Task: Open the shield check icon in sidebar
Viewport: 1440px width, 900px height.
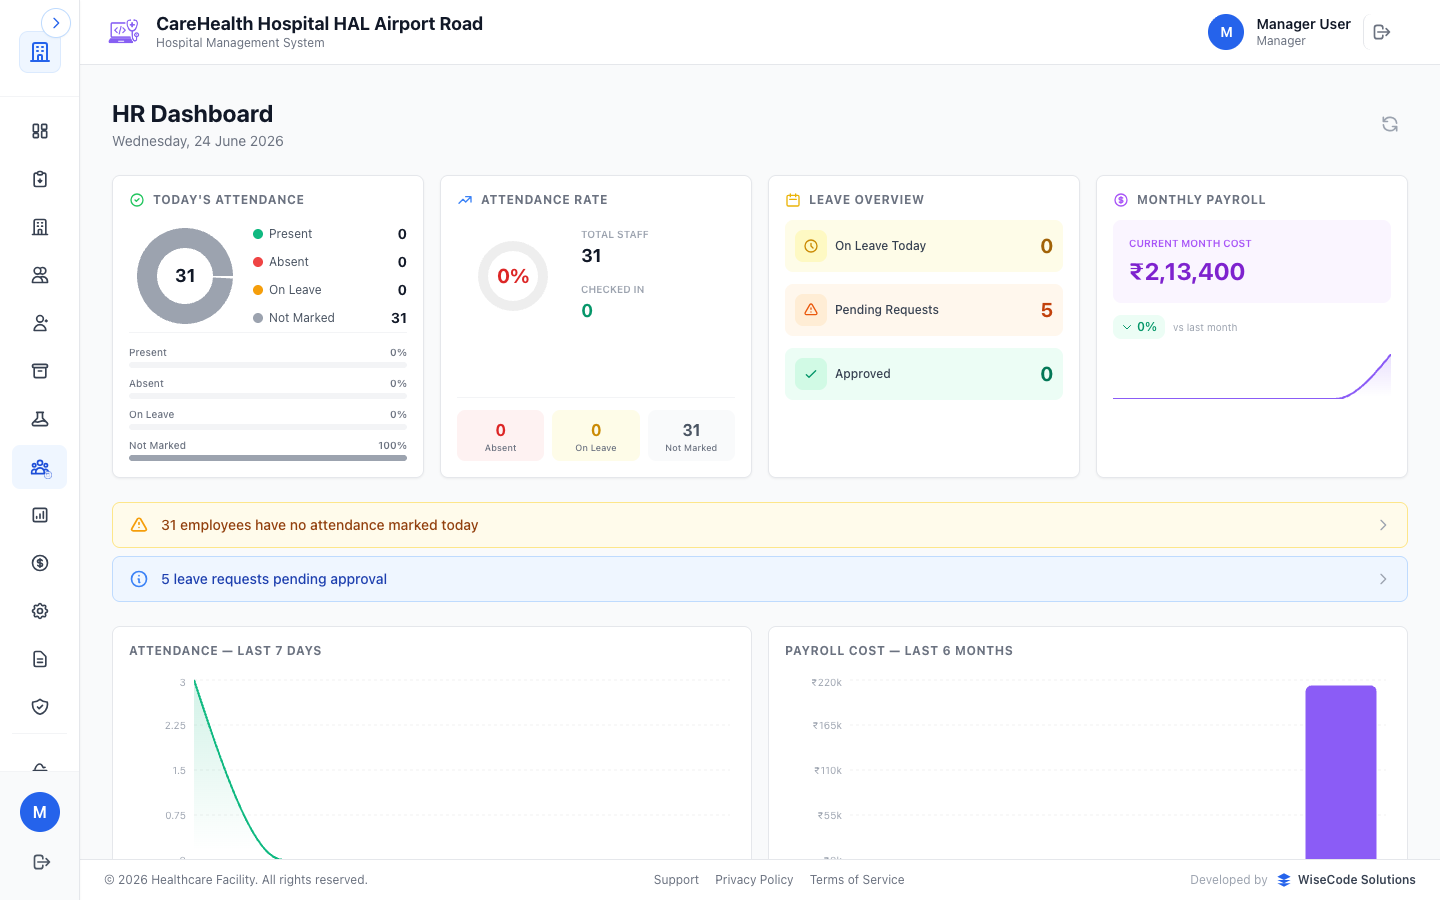Action: tap(40, 707)
